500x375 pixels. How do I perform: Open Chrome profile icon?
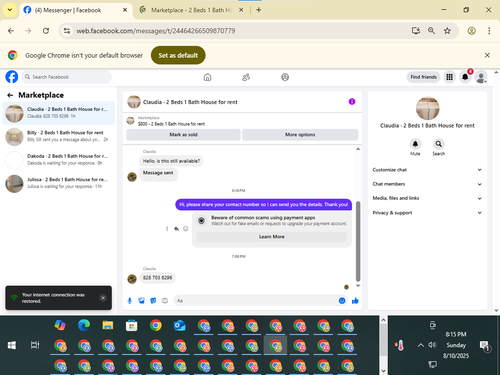471,31
